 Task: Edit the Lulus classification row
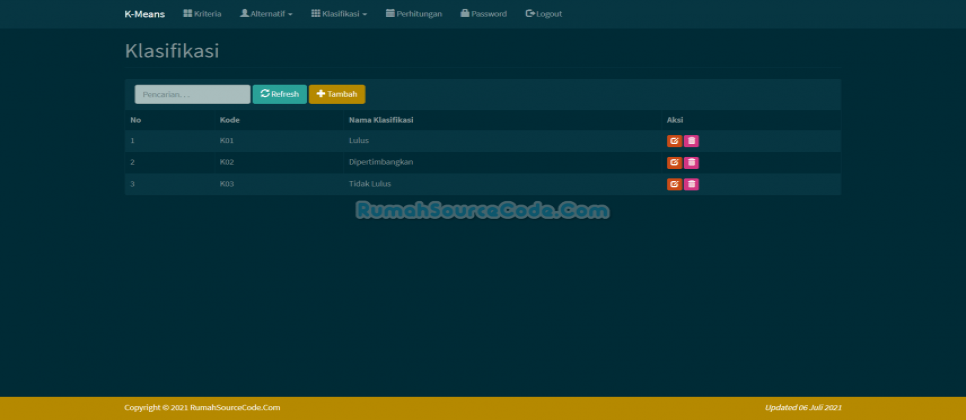[x=675, y=141]
